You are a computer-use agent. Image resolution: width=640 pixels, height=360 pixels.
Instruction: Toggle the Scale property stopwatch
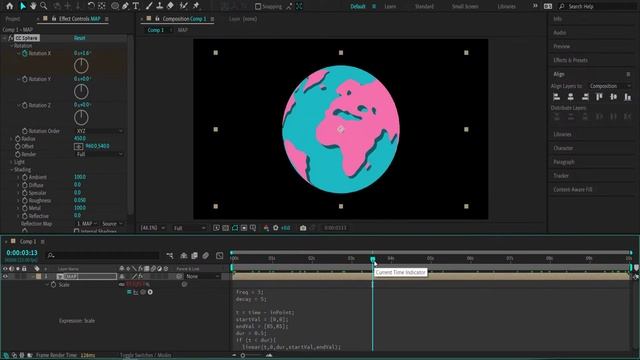tap(53, 284)
